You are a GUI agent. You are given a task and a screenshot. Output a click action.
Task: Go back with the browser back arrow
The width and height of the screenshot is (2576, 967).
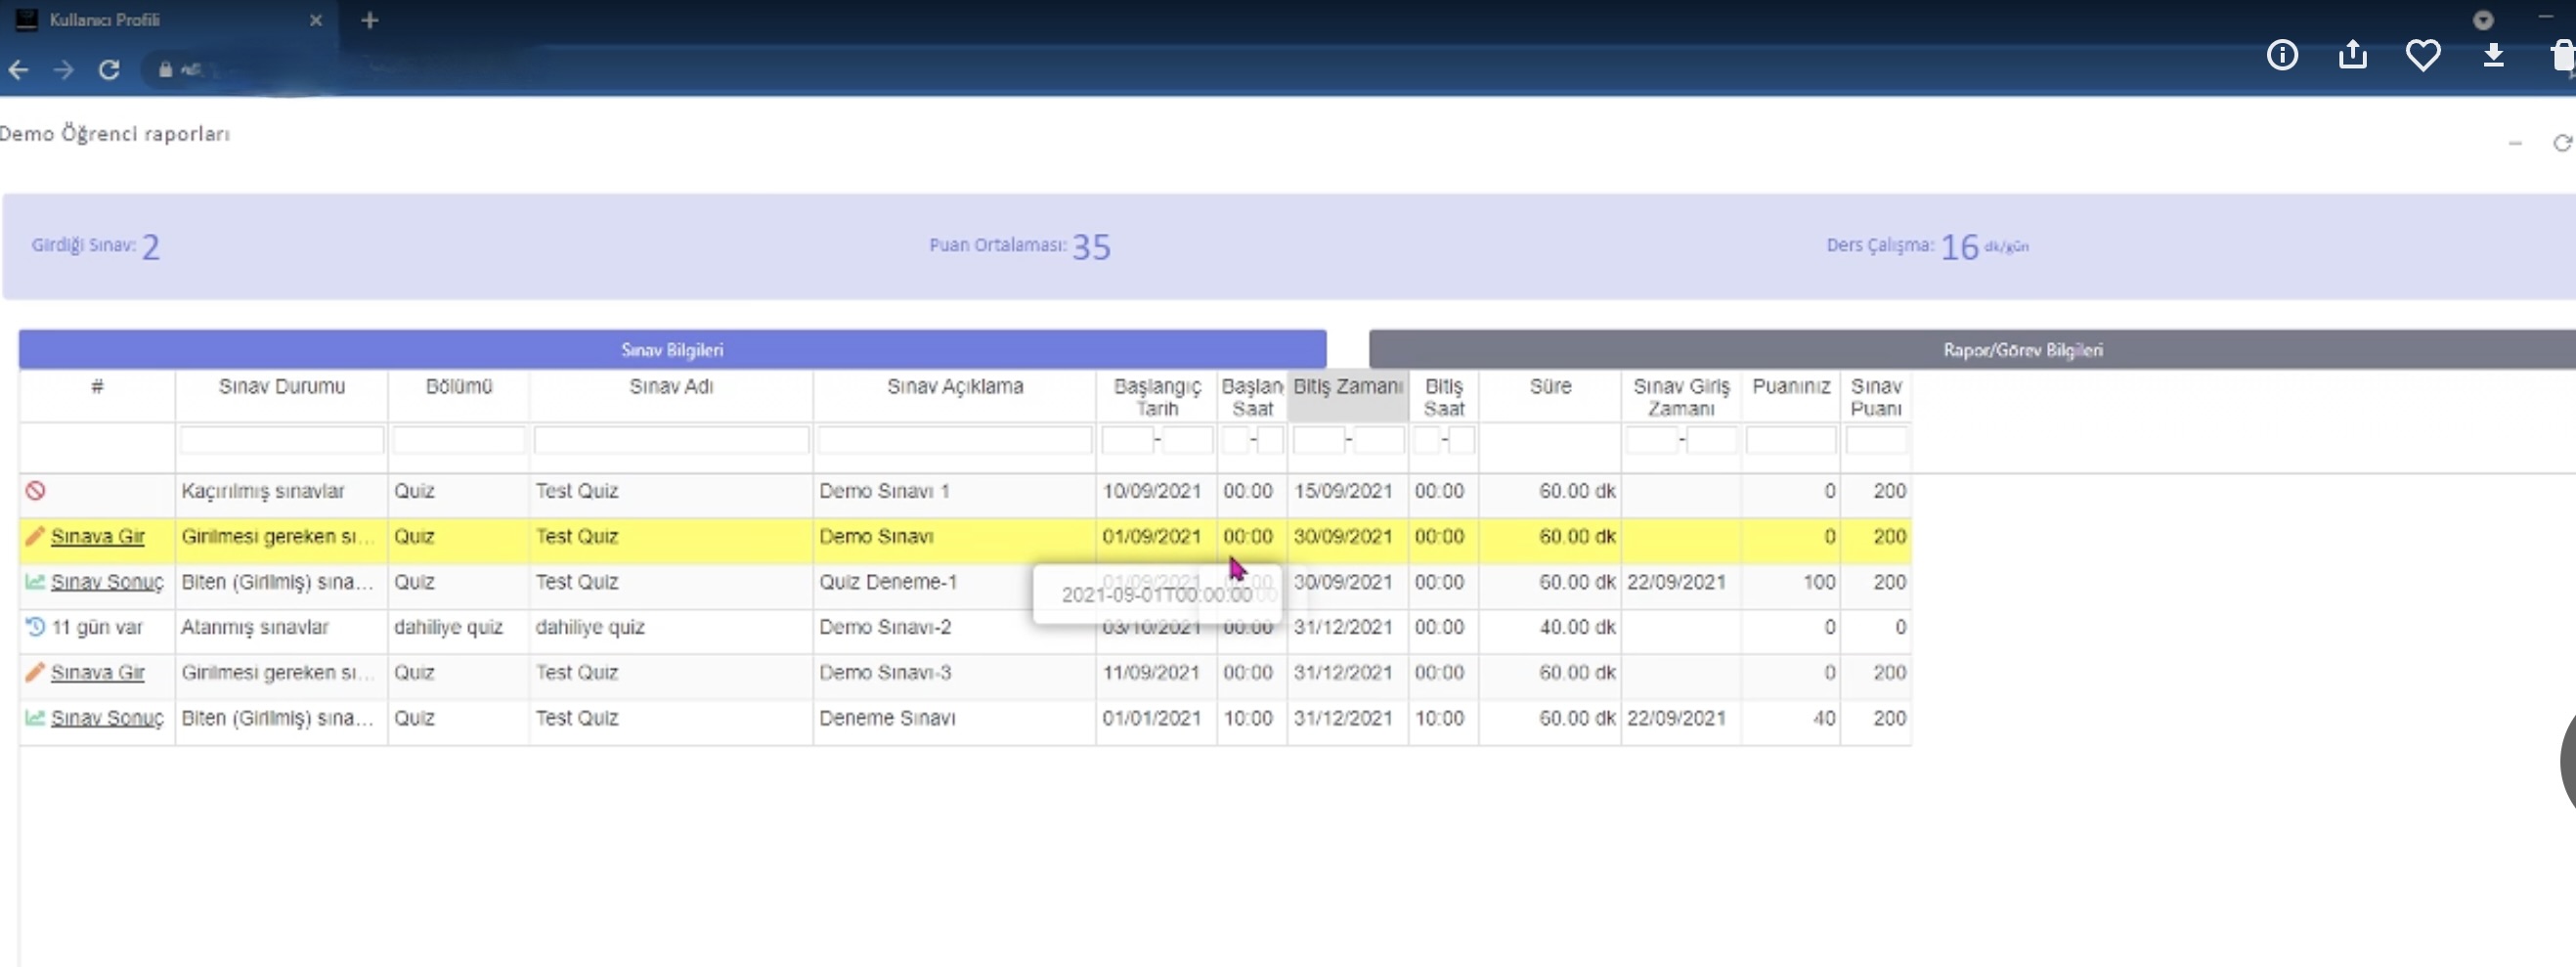tap(18, 69)
